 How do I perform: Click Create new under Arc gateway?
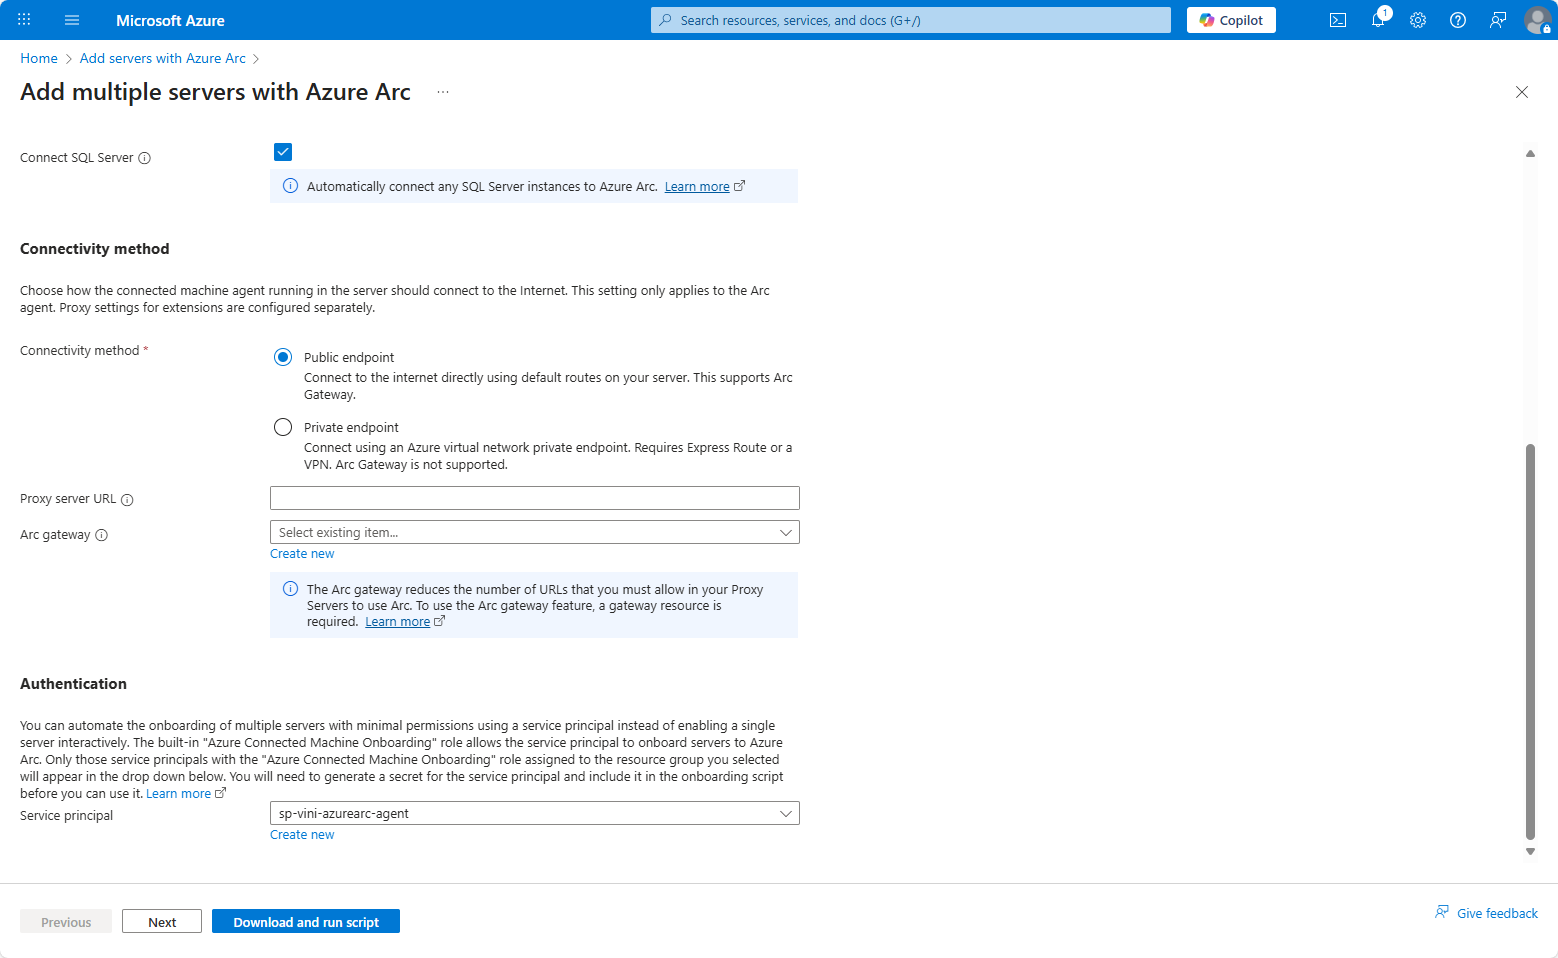[x=302, y=554]
